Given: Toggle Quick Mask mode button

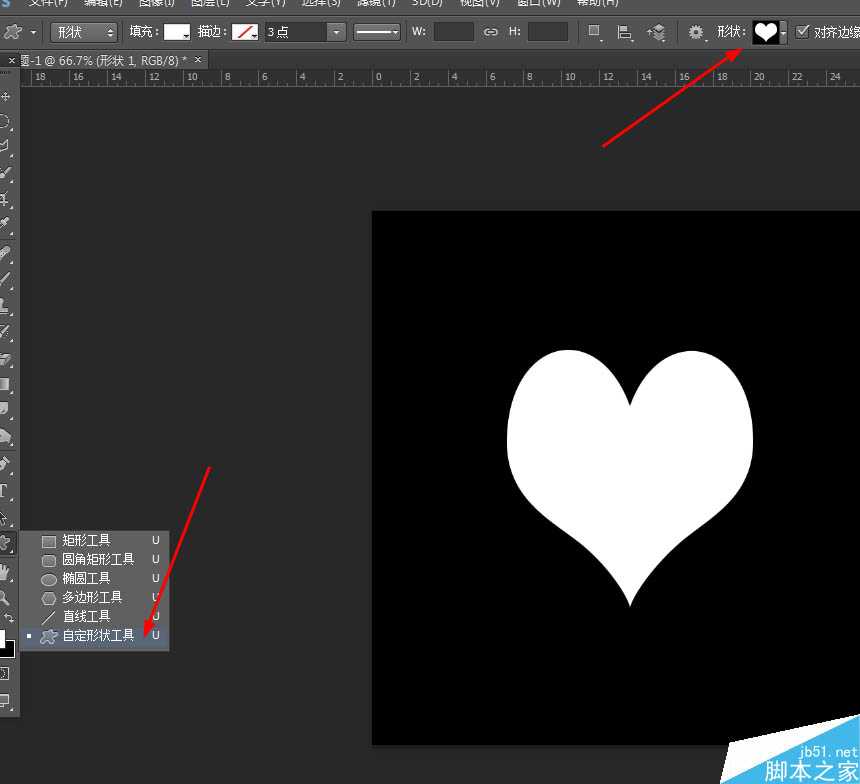Looking at the screenshot, I should click(5, 673).
